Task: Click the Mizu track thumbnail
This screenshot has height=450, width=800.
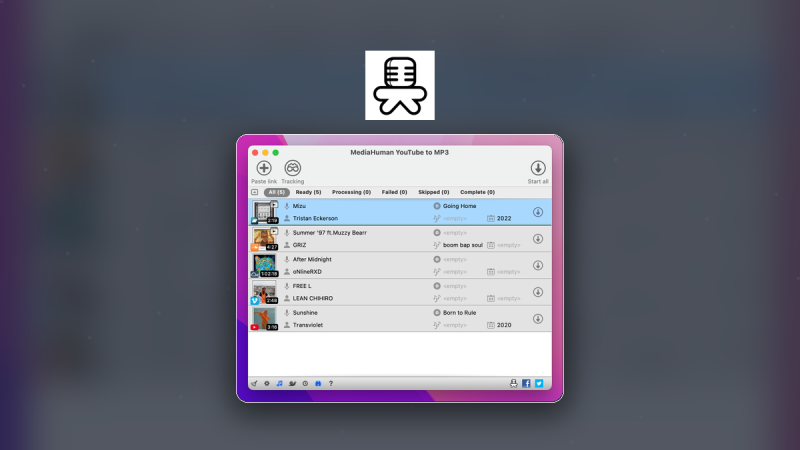Action: pos(264,212)
